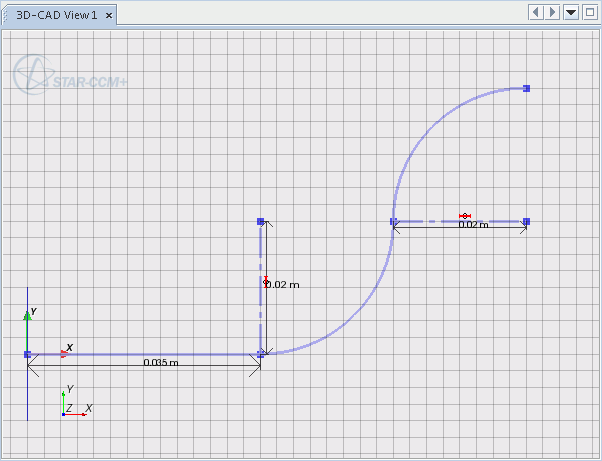This screenshot has height=461, width=602.
Task: Select the vertical 0.02 m dimension label
Action: click(x=283, y=285)
